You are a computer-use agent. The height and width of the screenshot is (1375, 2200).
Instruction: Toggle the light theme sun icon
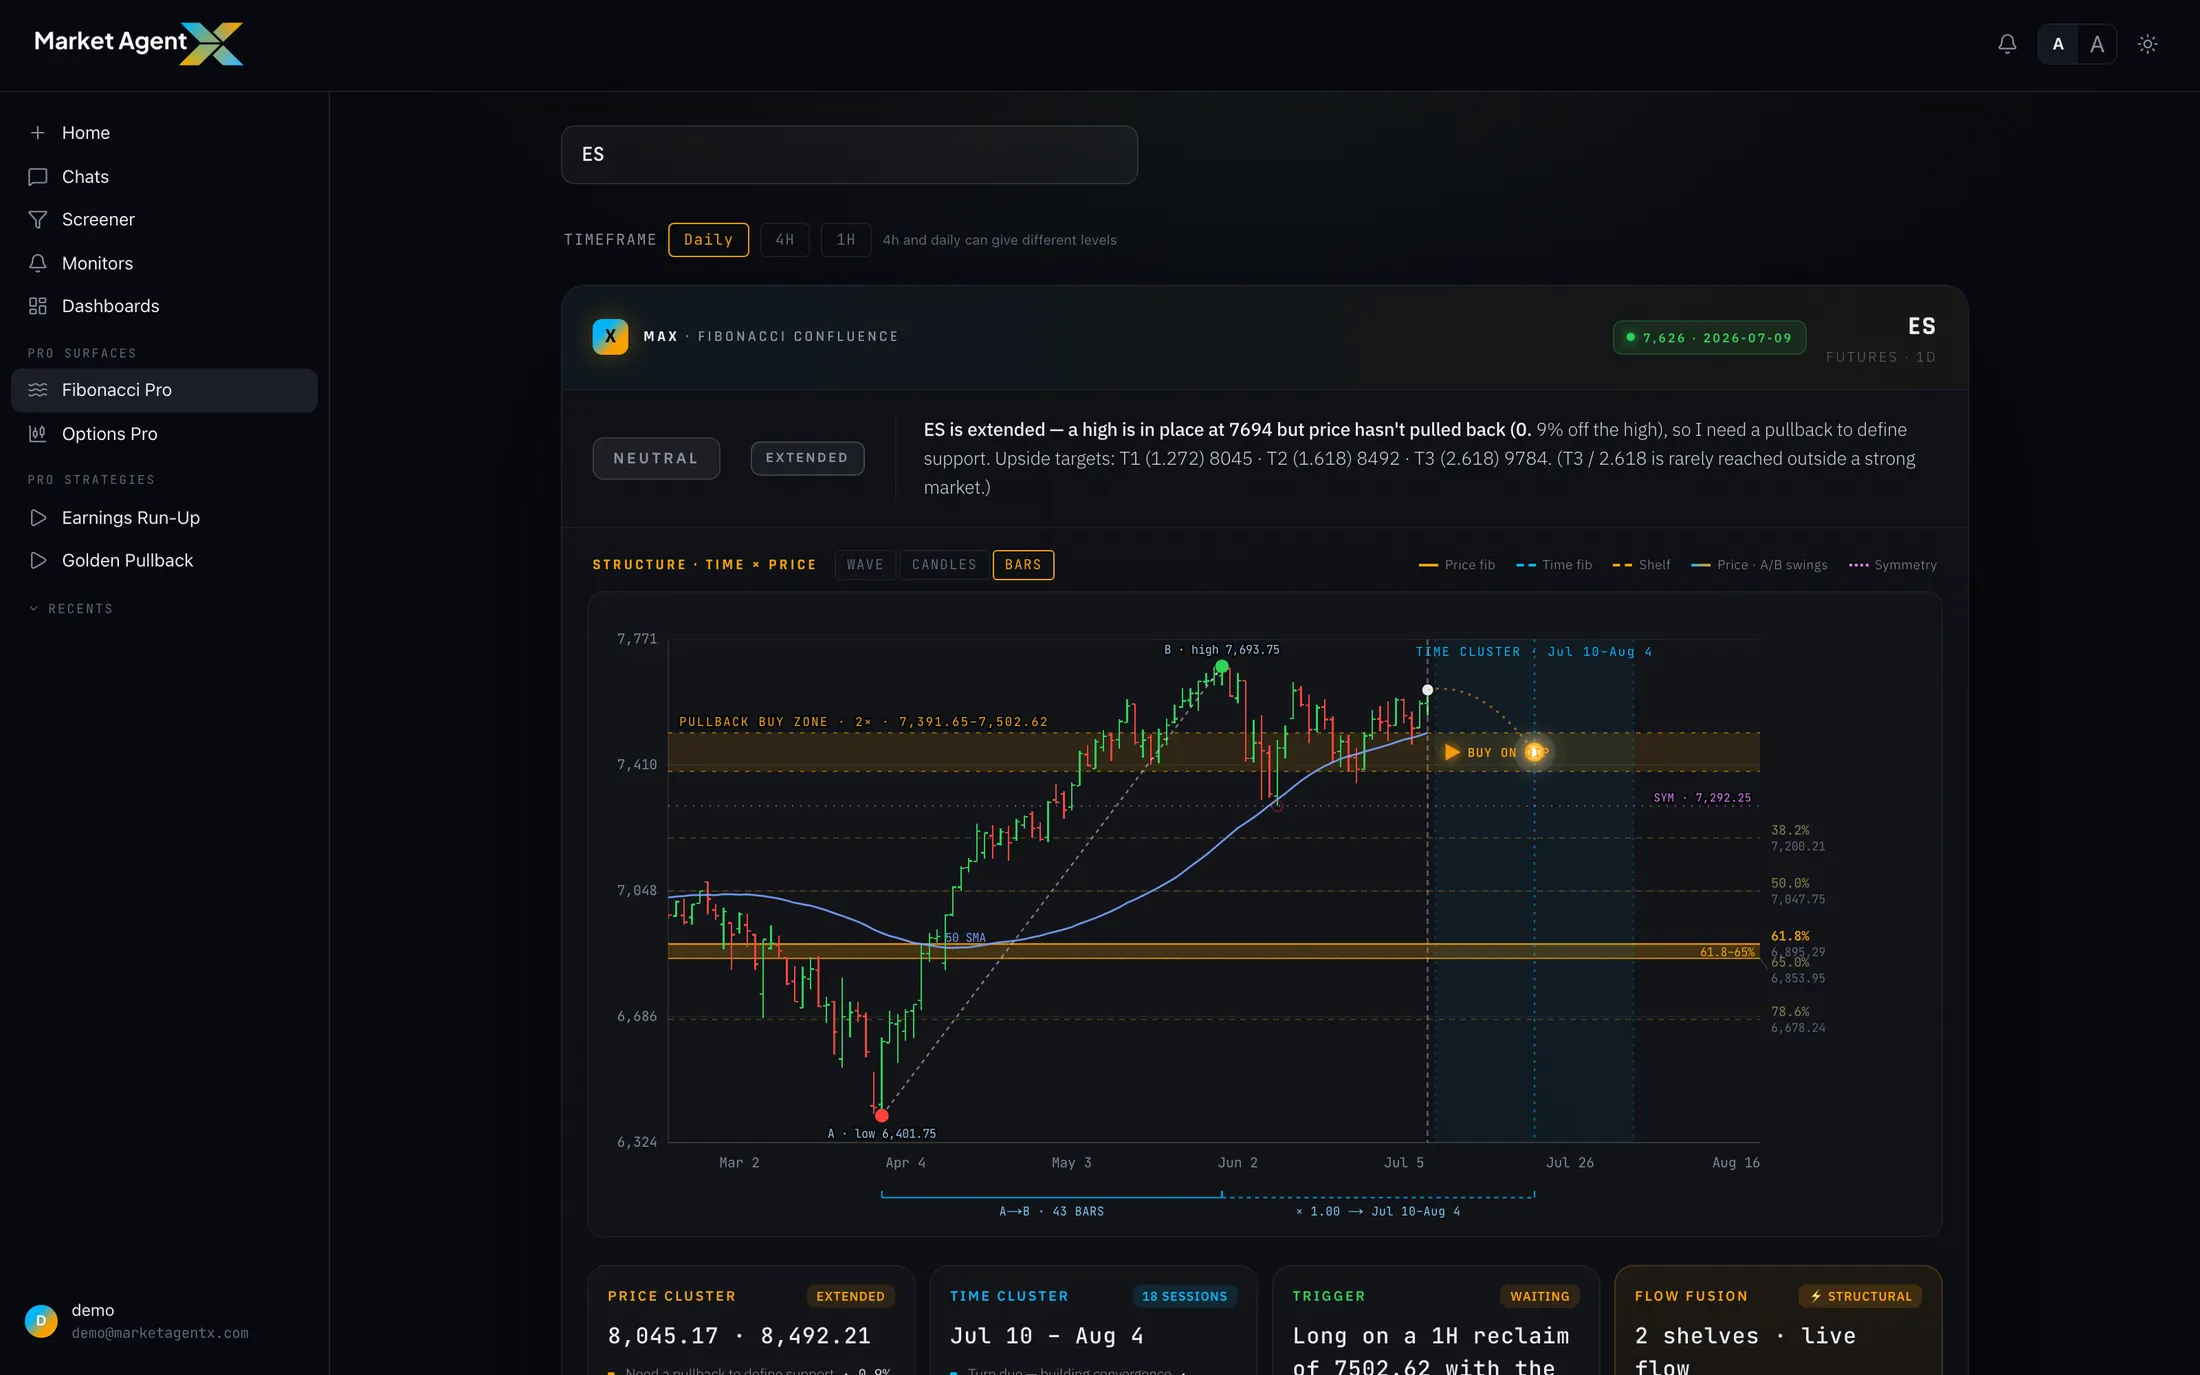(x=2147, y=44)
